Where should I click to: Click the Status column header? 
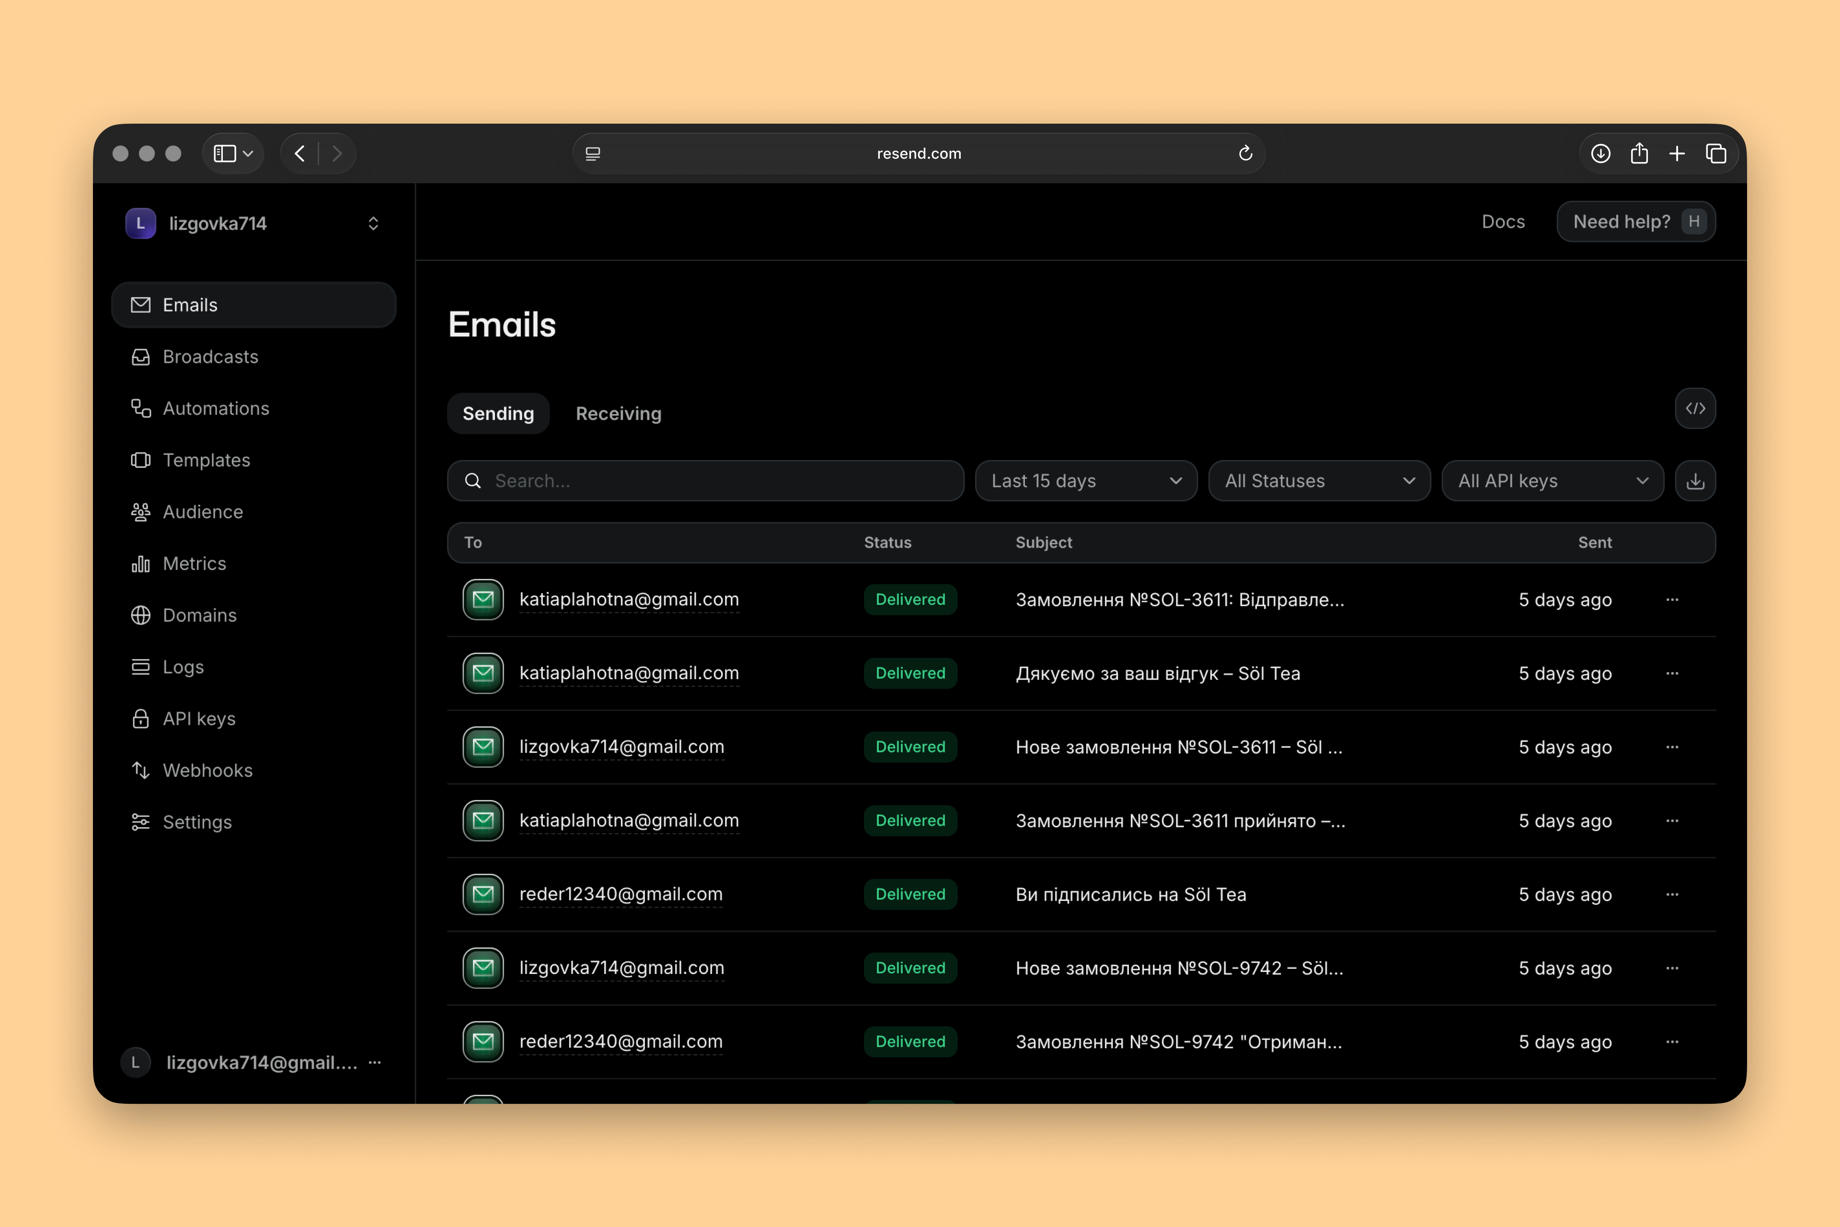click(x=888, y=542)
